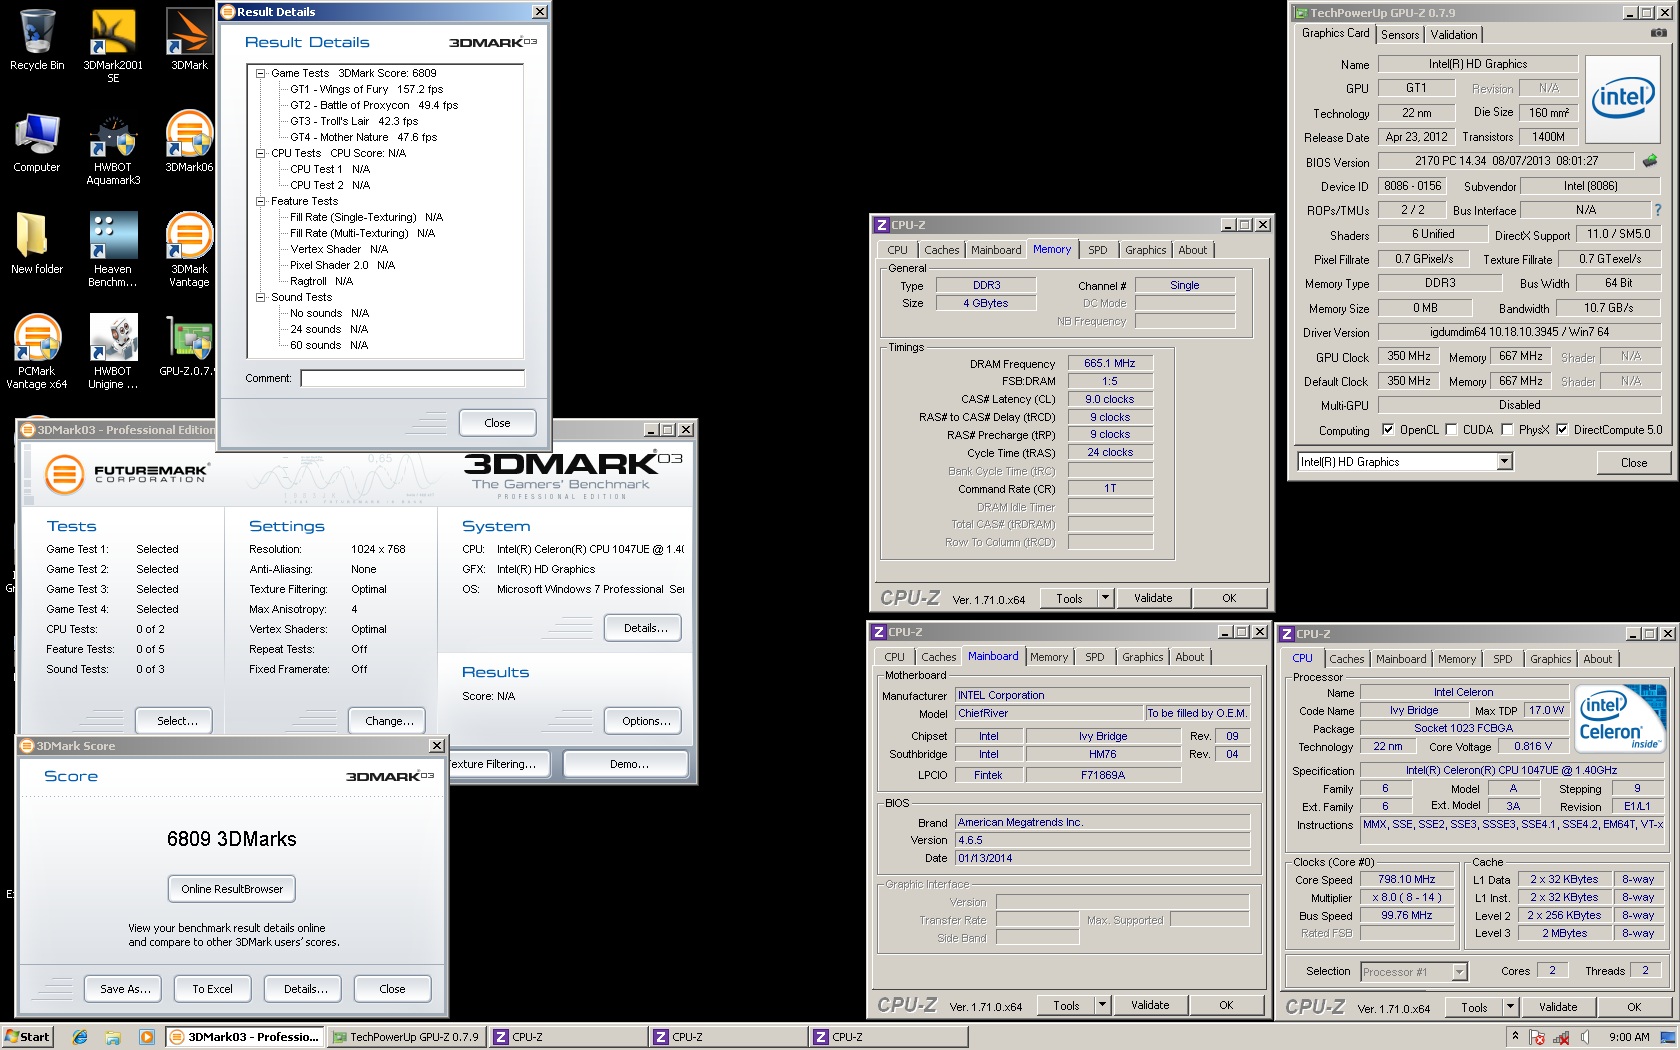
Task: Select 'GT1 - Wings of Fury' result row
Action: click(366, 89)
